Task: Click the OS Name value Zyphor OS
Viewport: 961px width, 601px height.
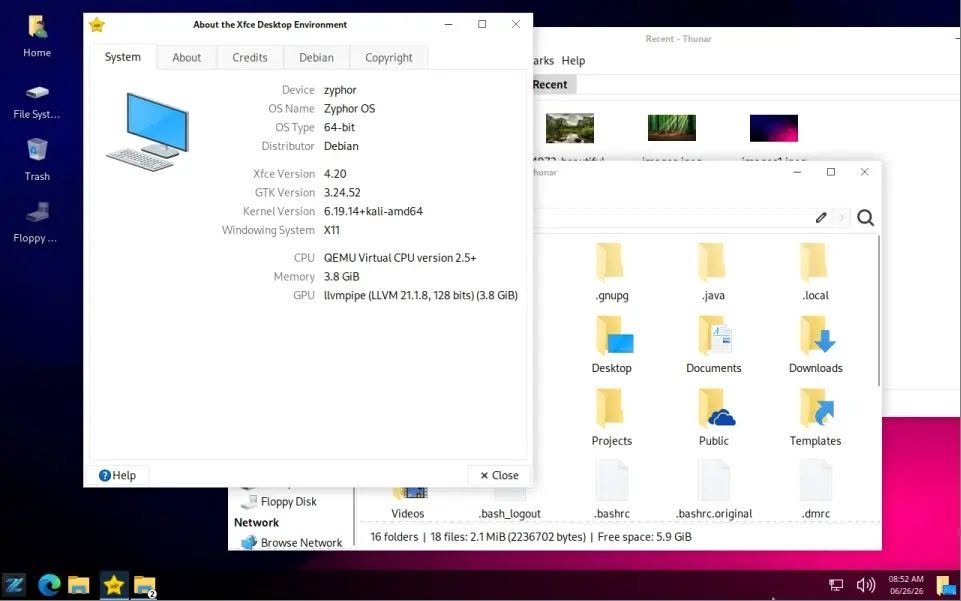Action: [349, 108]
